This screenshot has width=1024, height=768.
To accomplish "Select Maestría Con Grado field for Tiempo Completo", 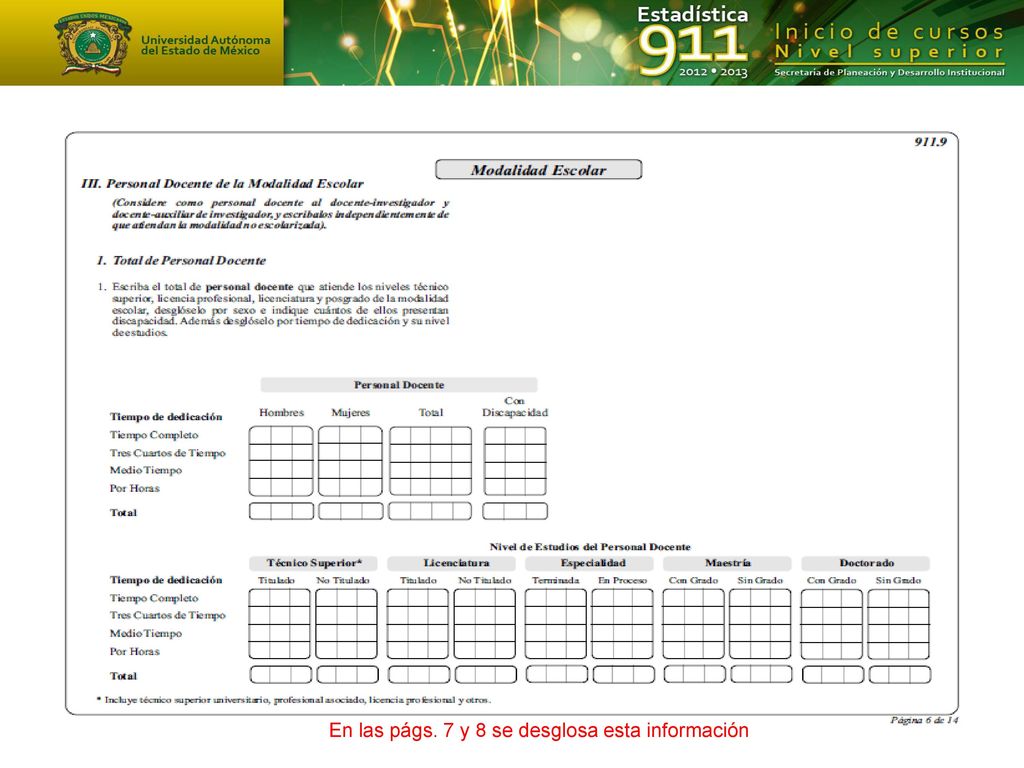I will point(694,598).
